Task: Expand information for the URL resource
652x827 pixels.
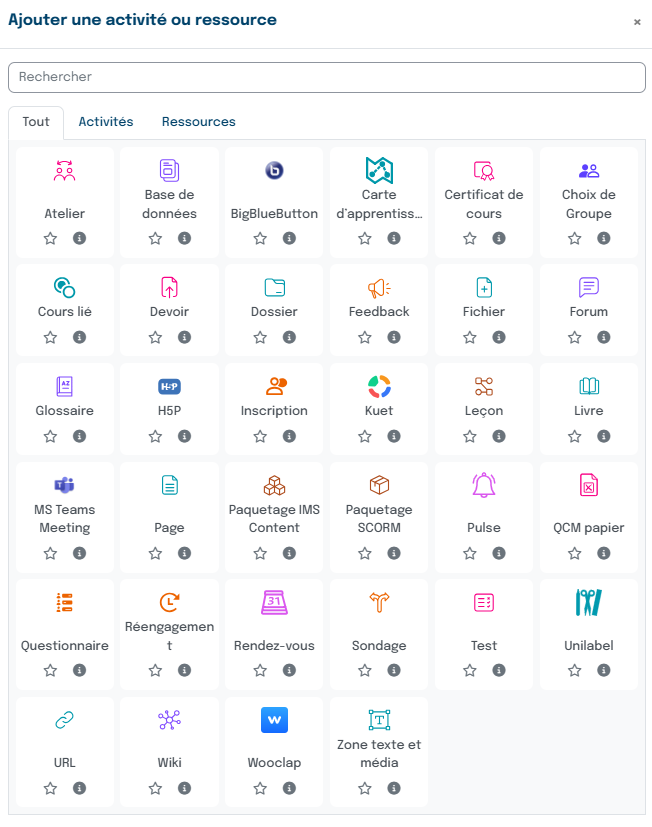Action: tap(80, 788)
